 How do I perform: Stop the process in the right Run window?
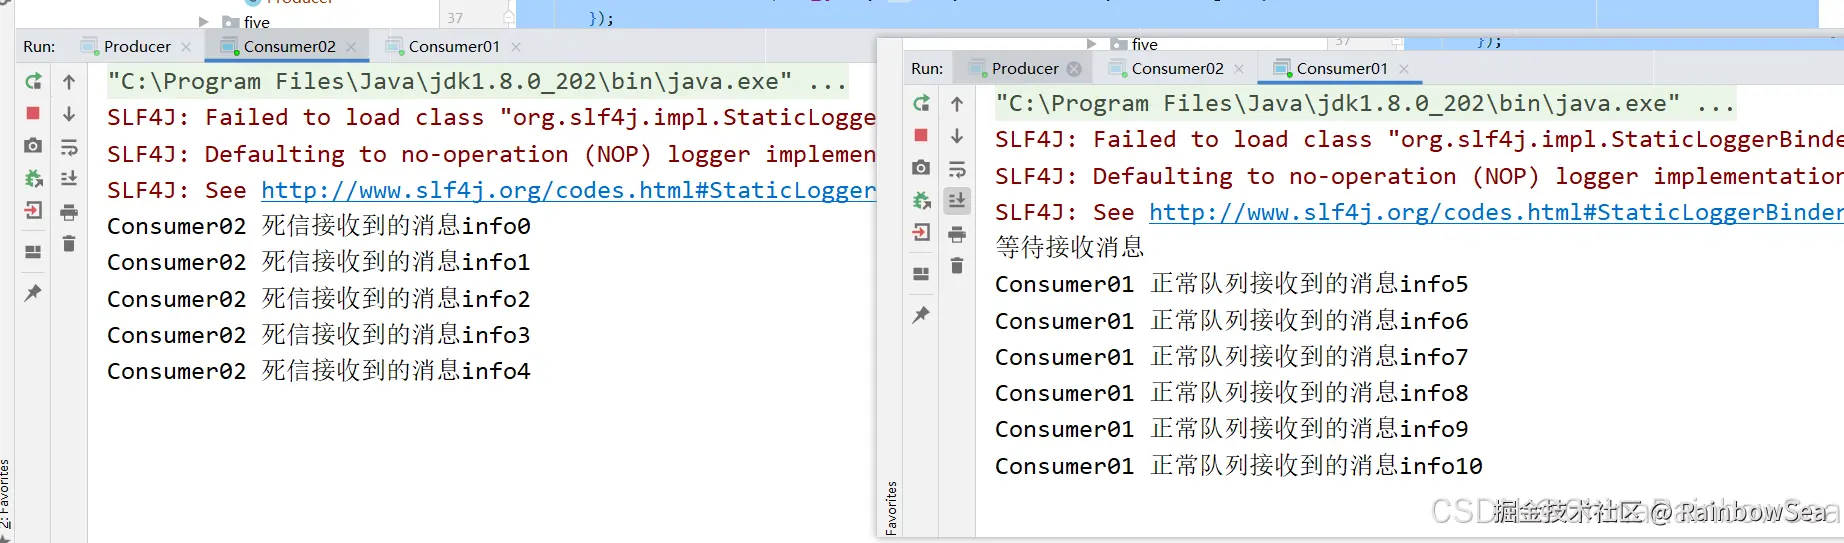921,135
